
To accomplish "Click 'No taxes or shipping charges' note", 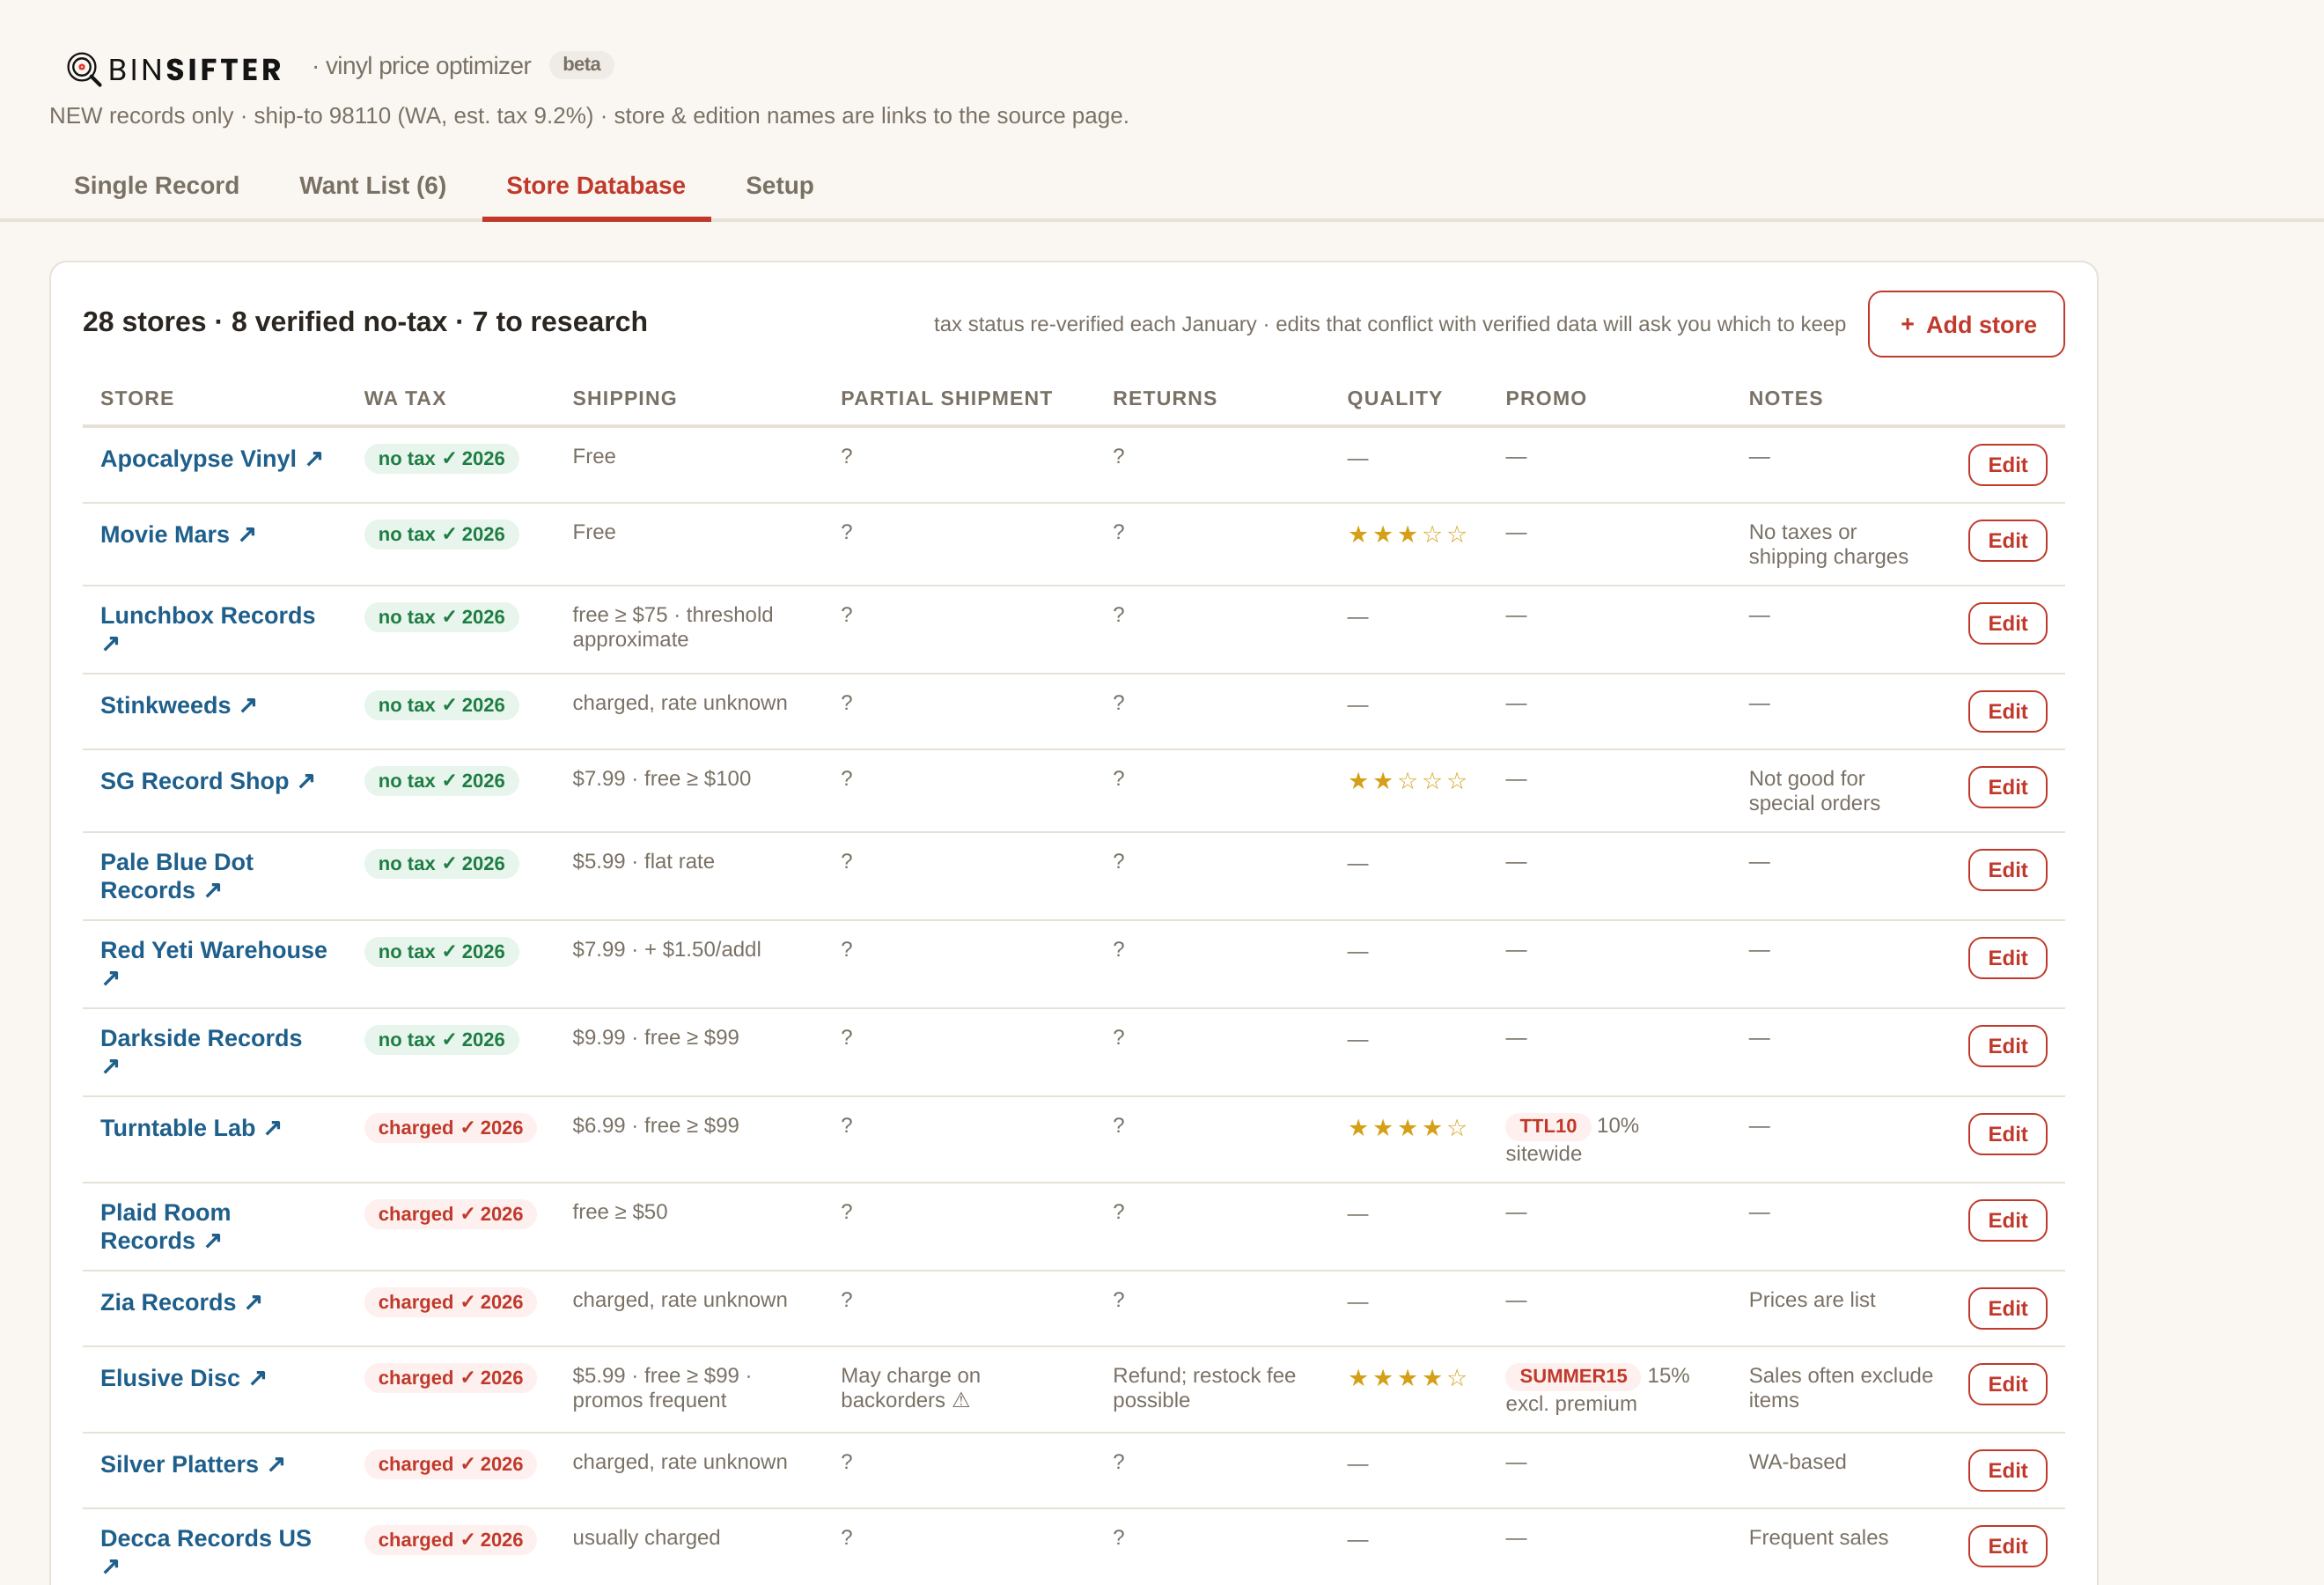I will [x=1828, y=544].
